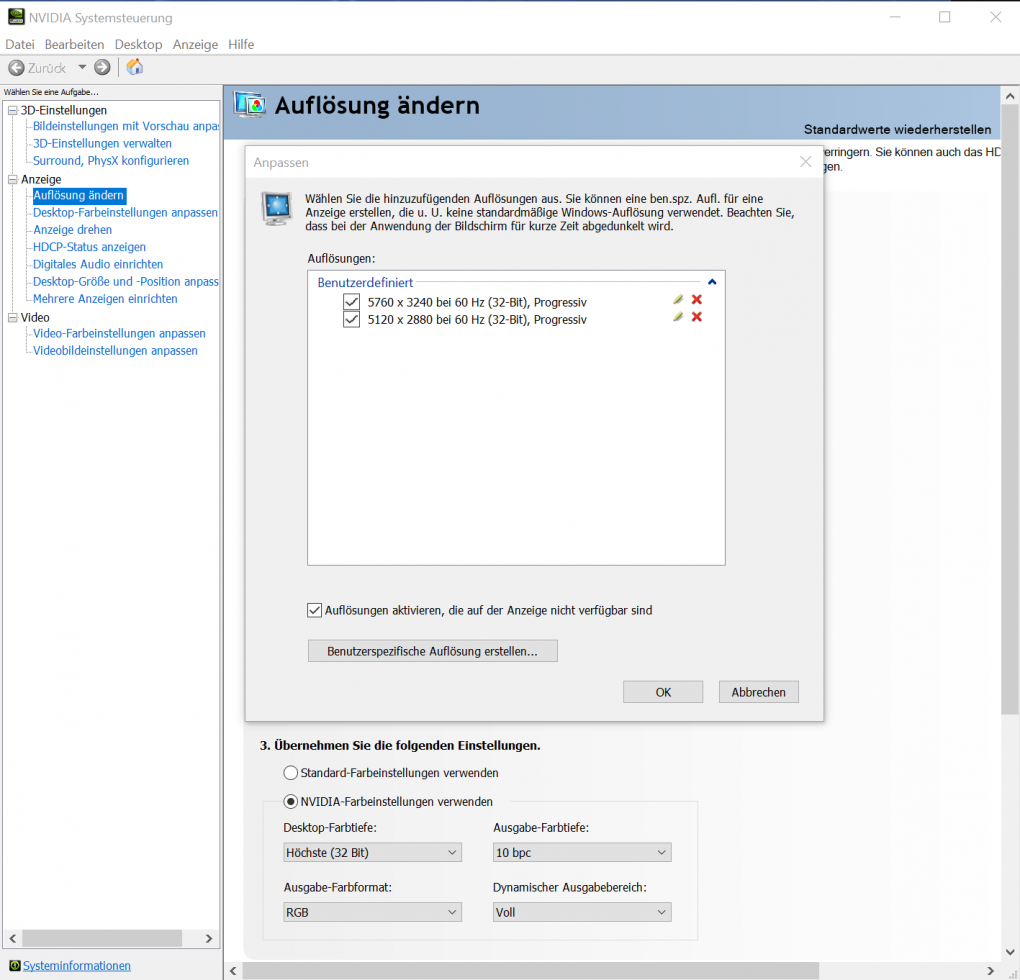Click the main panel vertical scrollbar up arrow
This screenshot has height=980, width=1020.
click(1010, 96)
